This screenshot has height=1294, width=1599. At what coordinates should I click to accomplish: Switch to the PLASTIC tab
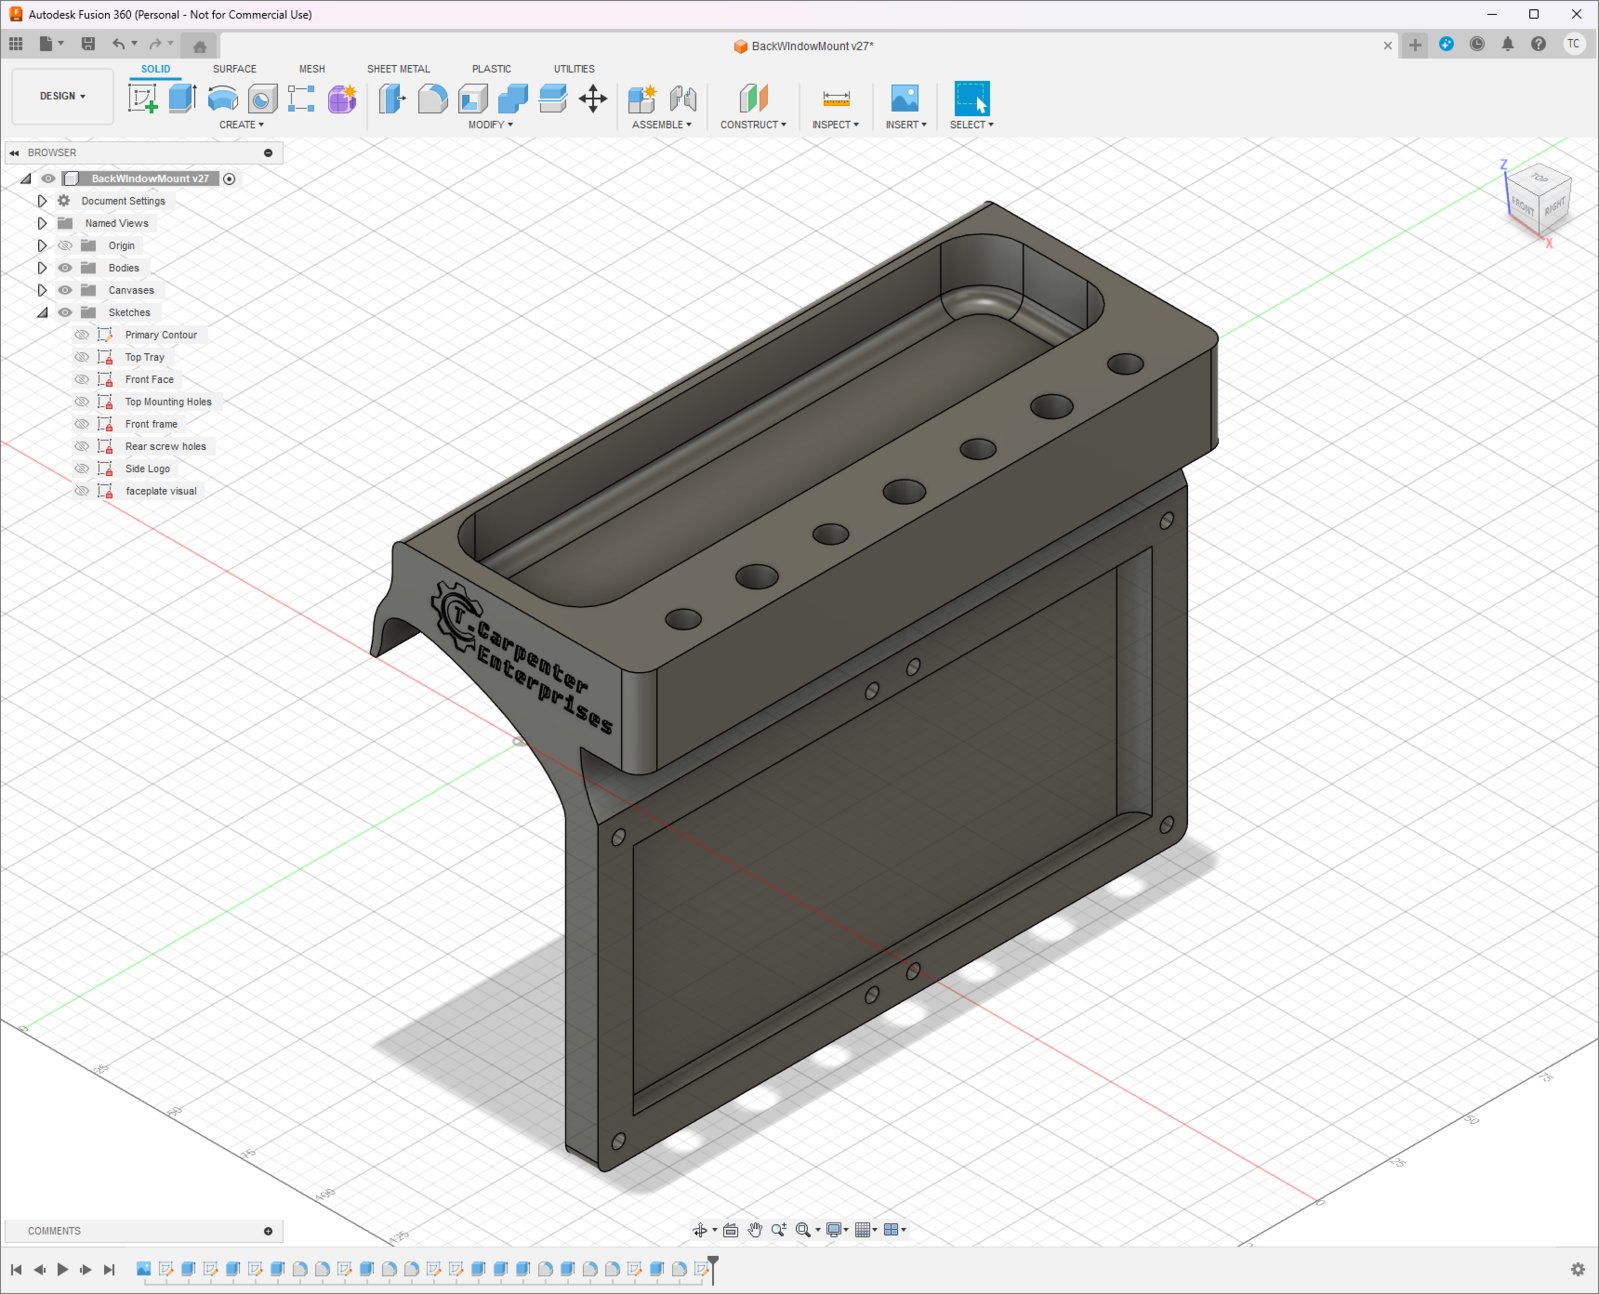pos(491,69)
